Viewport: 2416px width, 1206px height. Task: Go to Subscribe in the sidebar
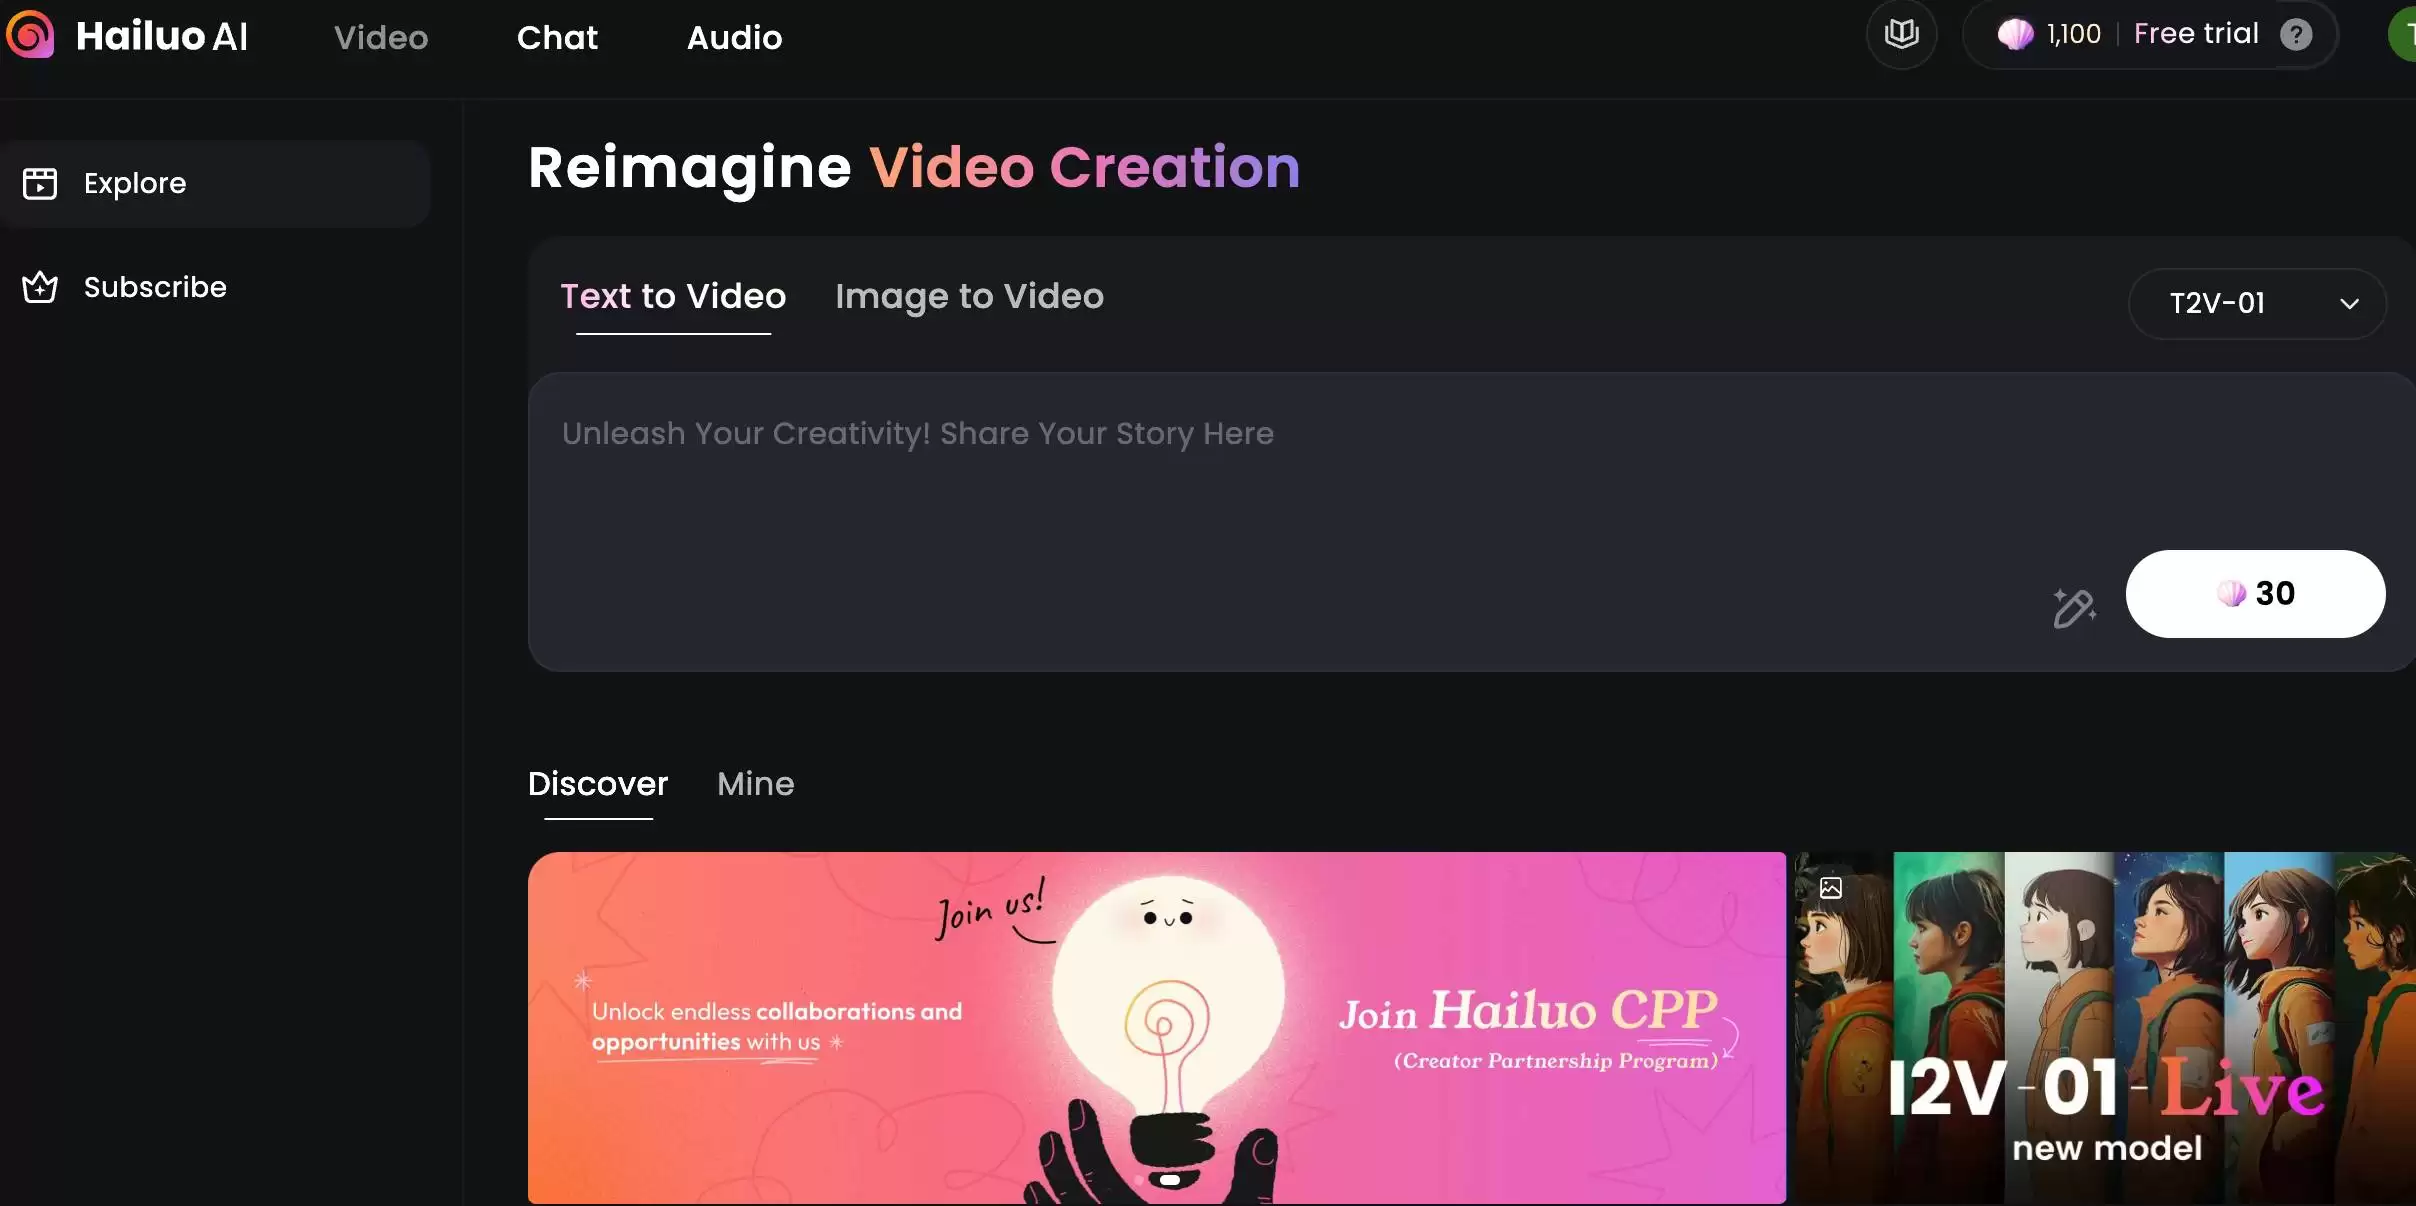[x=215, y=288]
